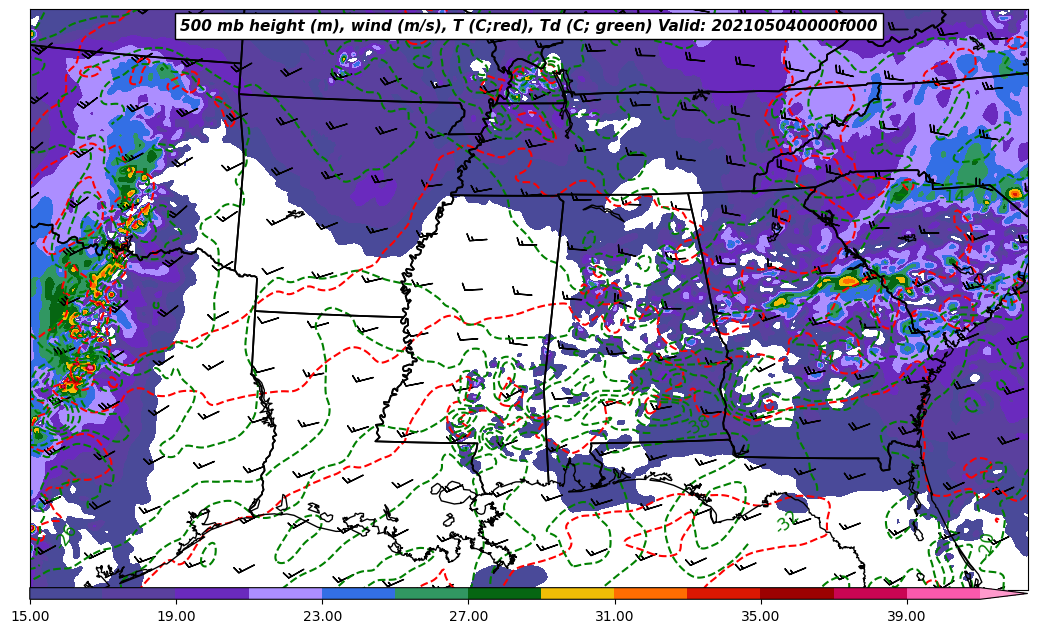The width and height of the screenshot is (1037, 633).
Task: Click the pink arrow tip of colorbar
Action: tap(1005, 593)
